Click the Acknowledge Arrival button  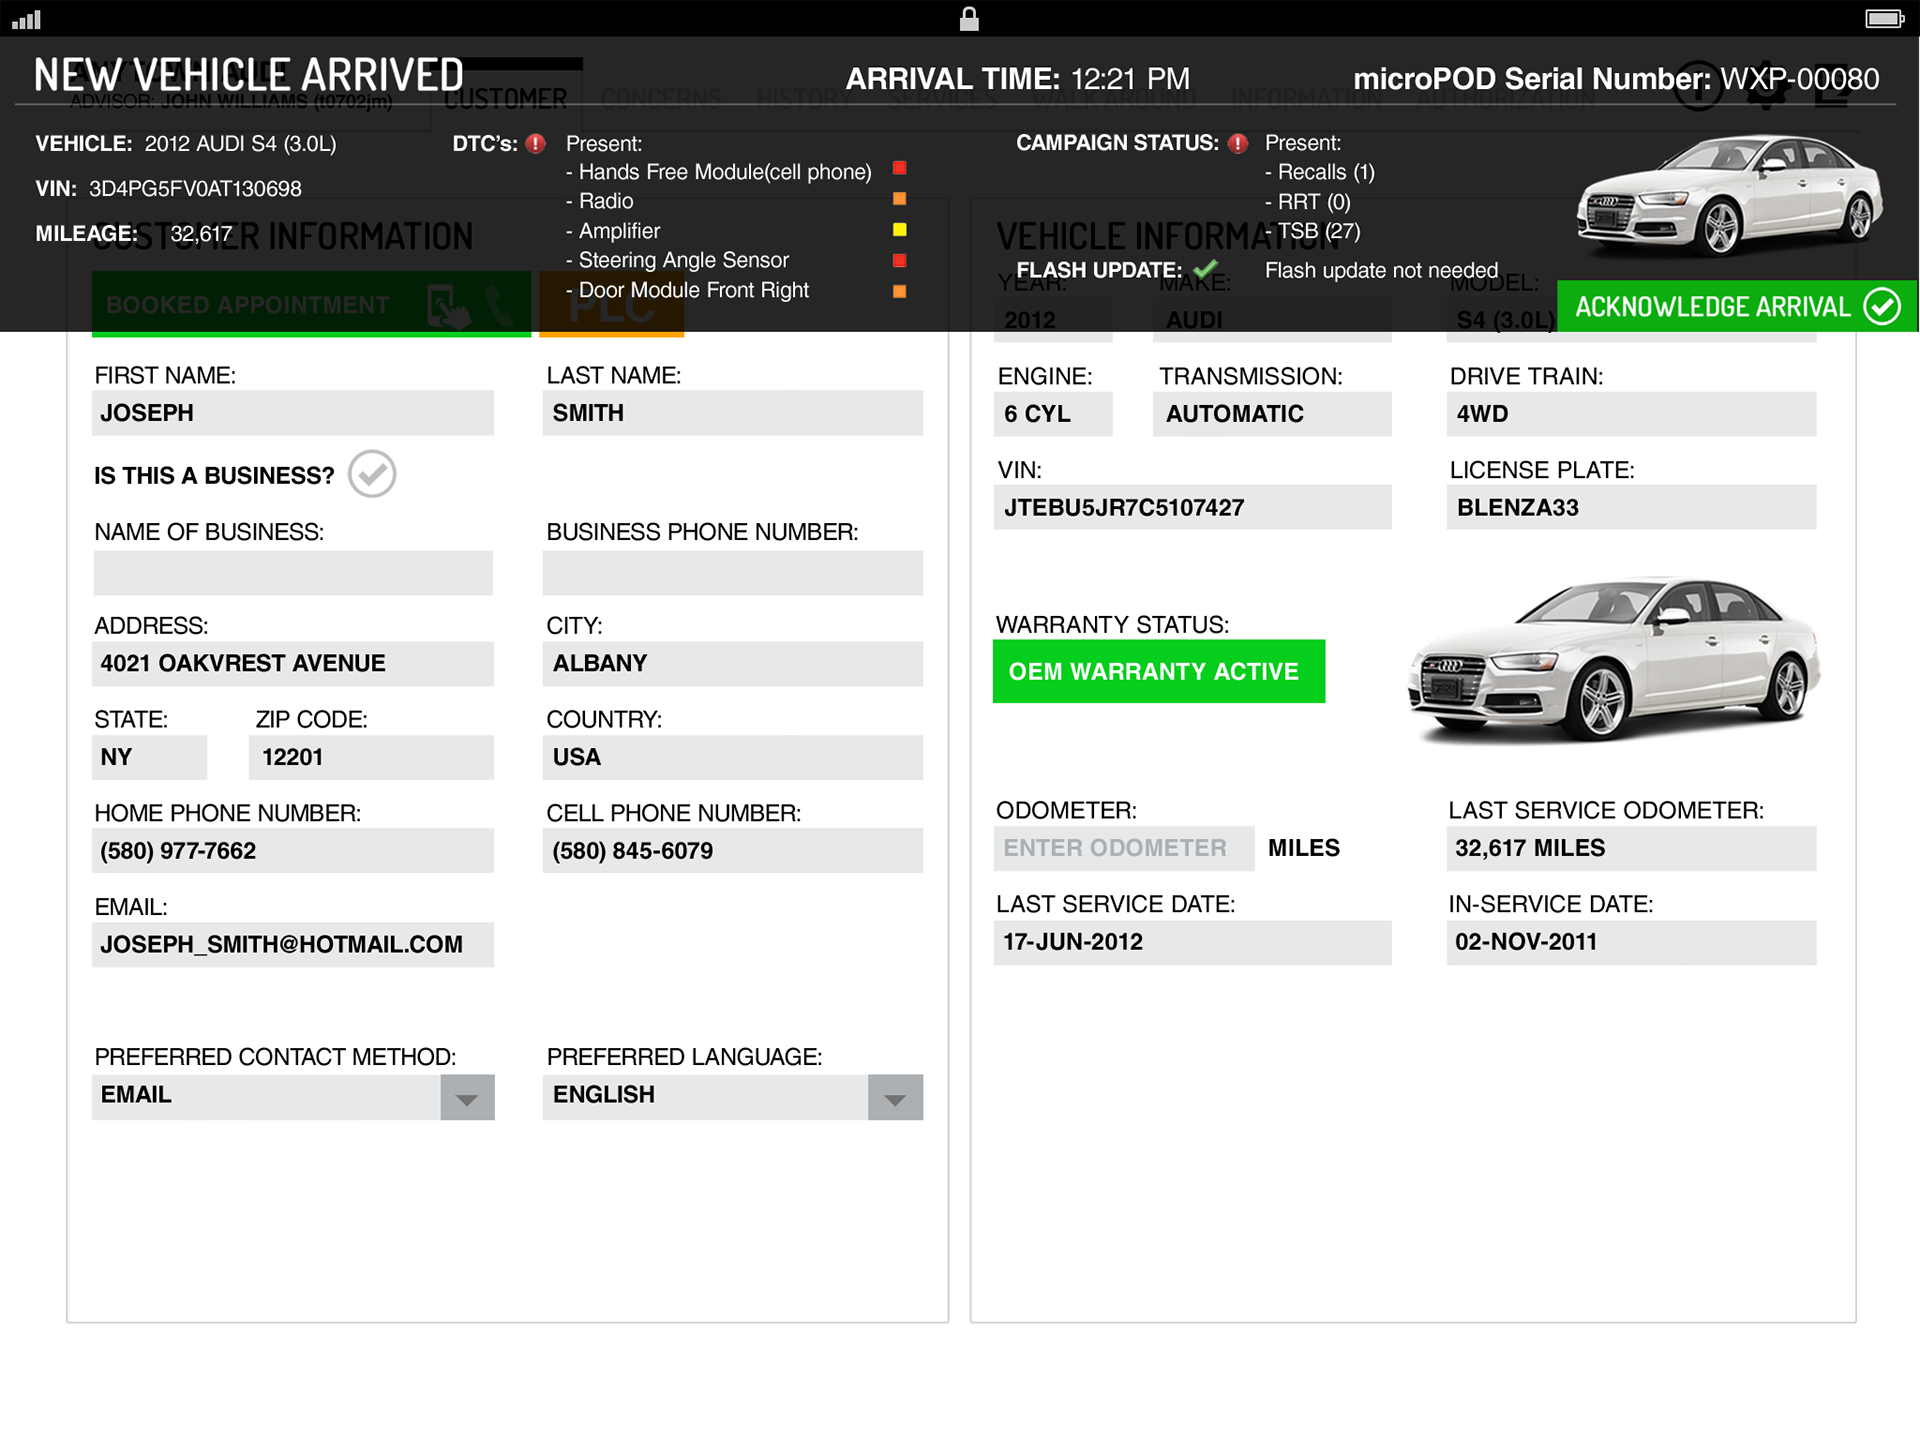[1737, 306]
